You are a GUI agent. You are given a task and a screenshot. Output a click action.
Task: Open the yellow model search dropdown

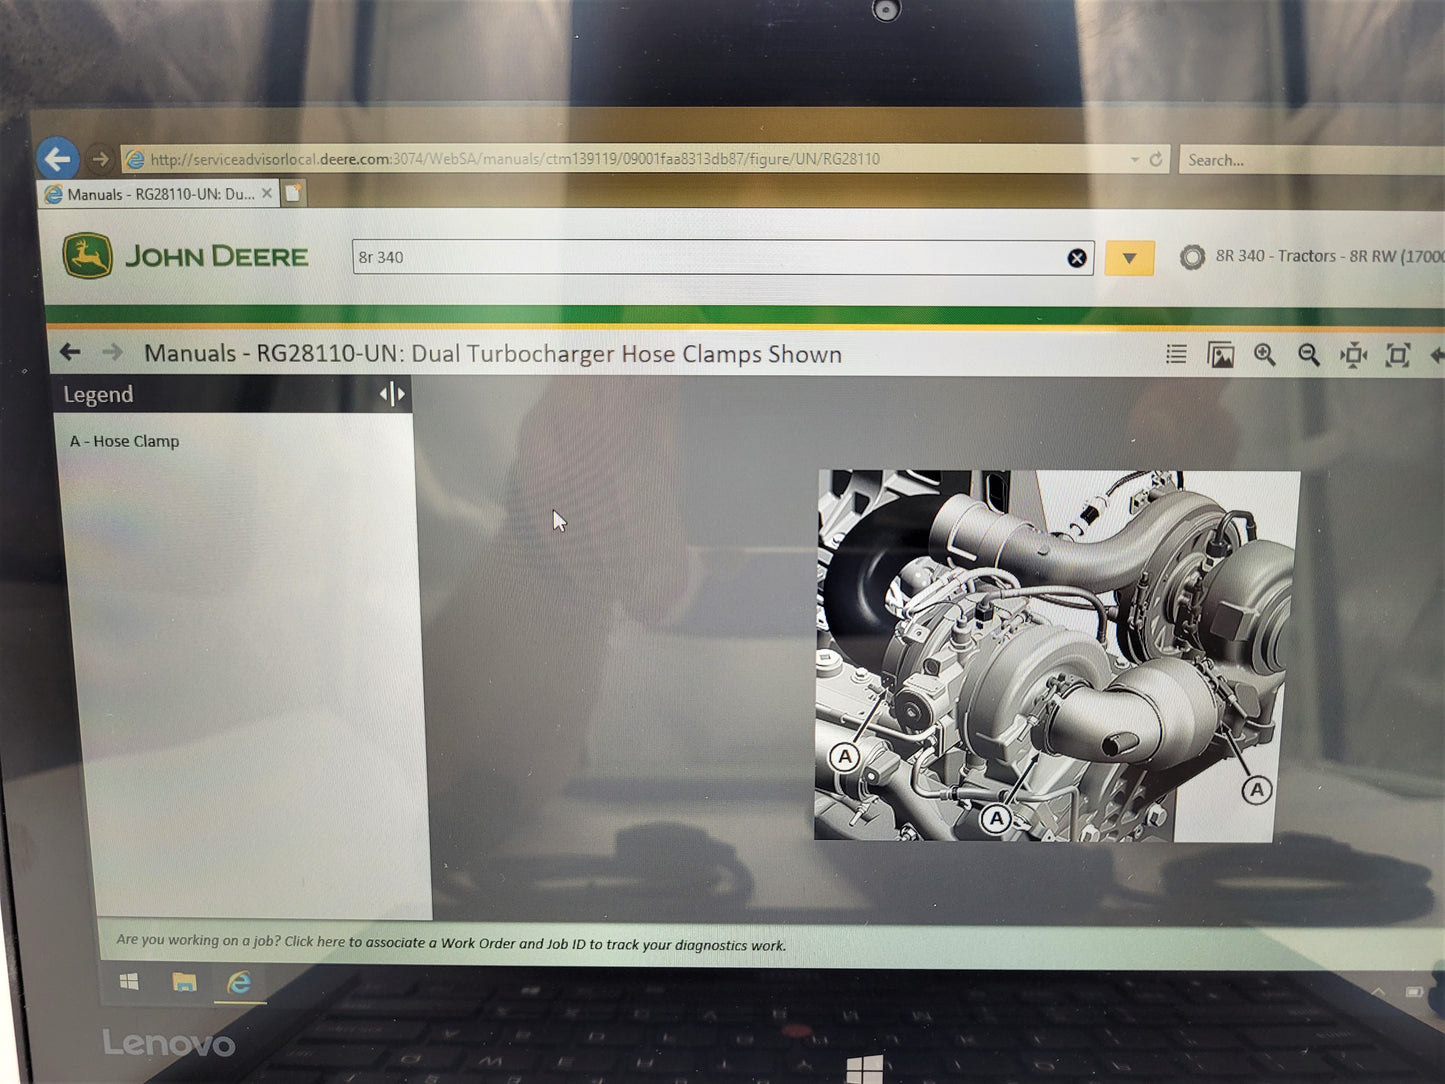point(1129,258)
